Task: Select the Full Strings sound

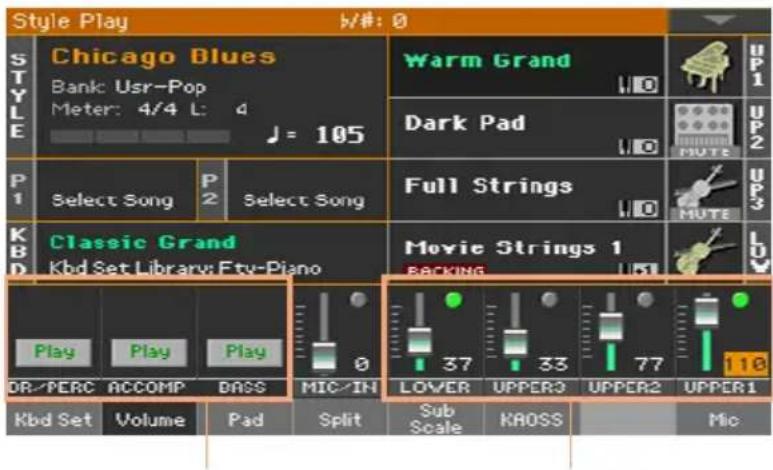Action: click(x=488, y=186)
